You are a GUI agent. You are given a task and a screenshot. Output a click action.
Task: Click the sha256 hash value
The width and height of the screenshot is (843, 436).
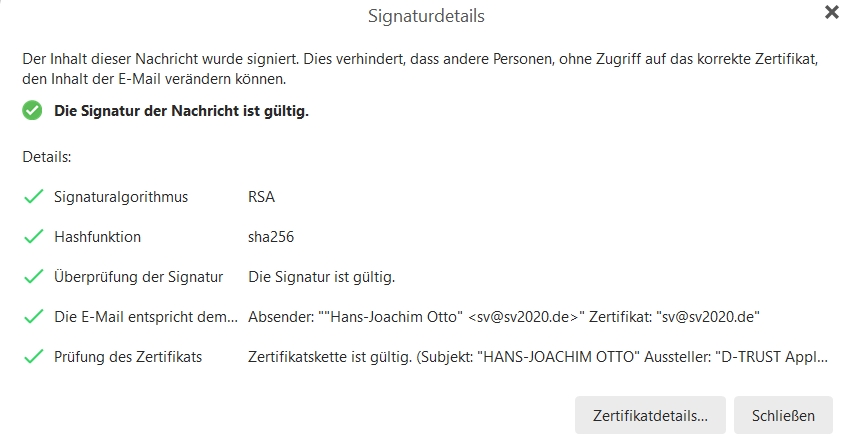click(x=271, y=237)
